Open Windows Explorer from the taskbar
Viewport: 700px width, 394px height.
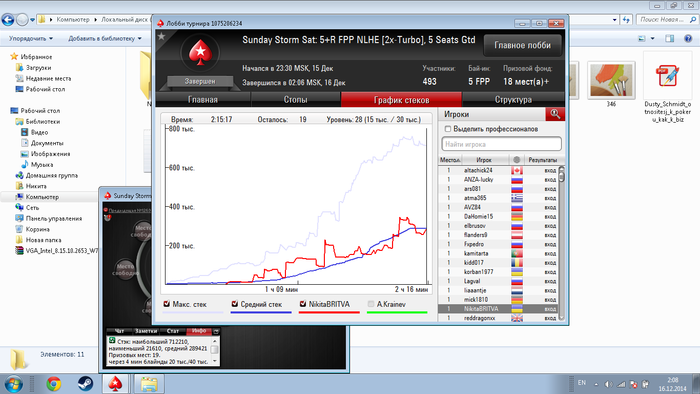click(149, 384)
